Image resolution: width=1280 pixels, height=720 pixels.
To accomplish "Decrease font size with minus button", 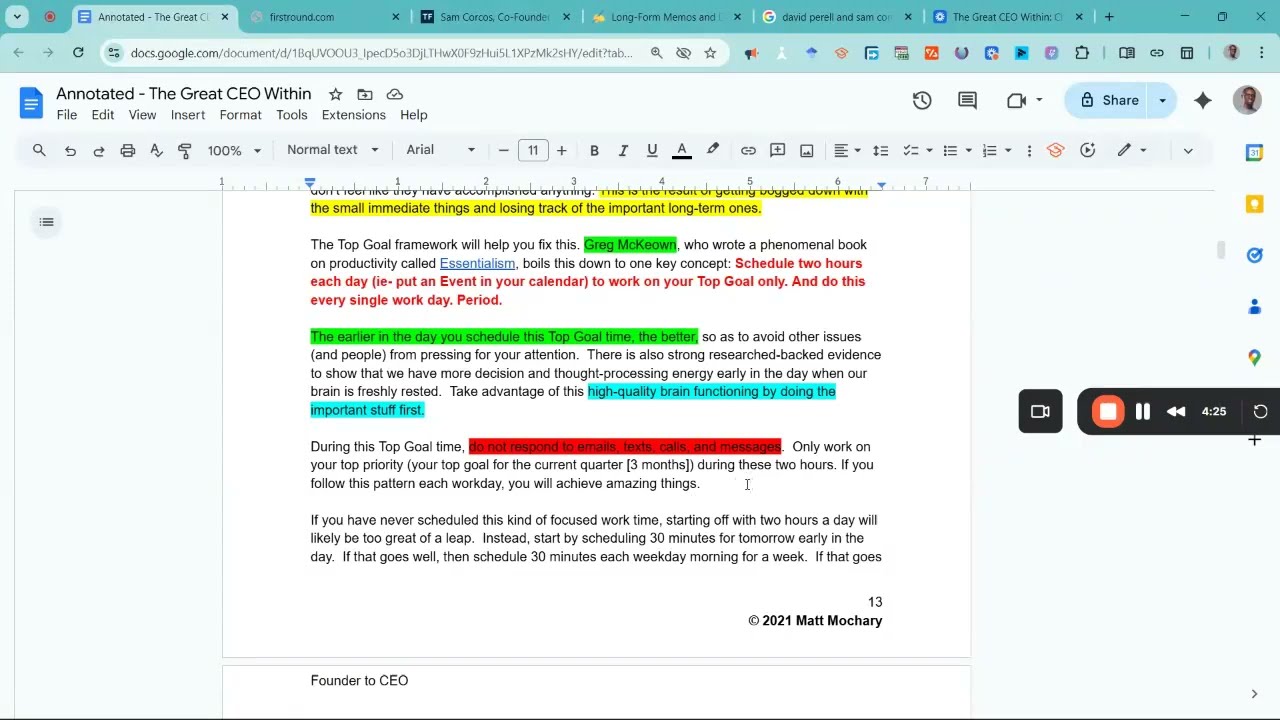I will [503, 150].
